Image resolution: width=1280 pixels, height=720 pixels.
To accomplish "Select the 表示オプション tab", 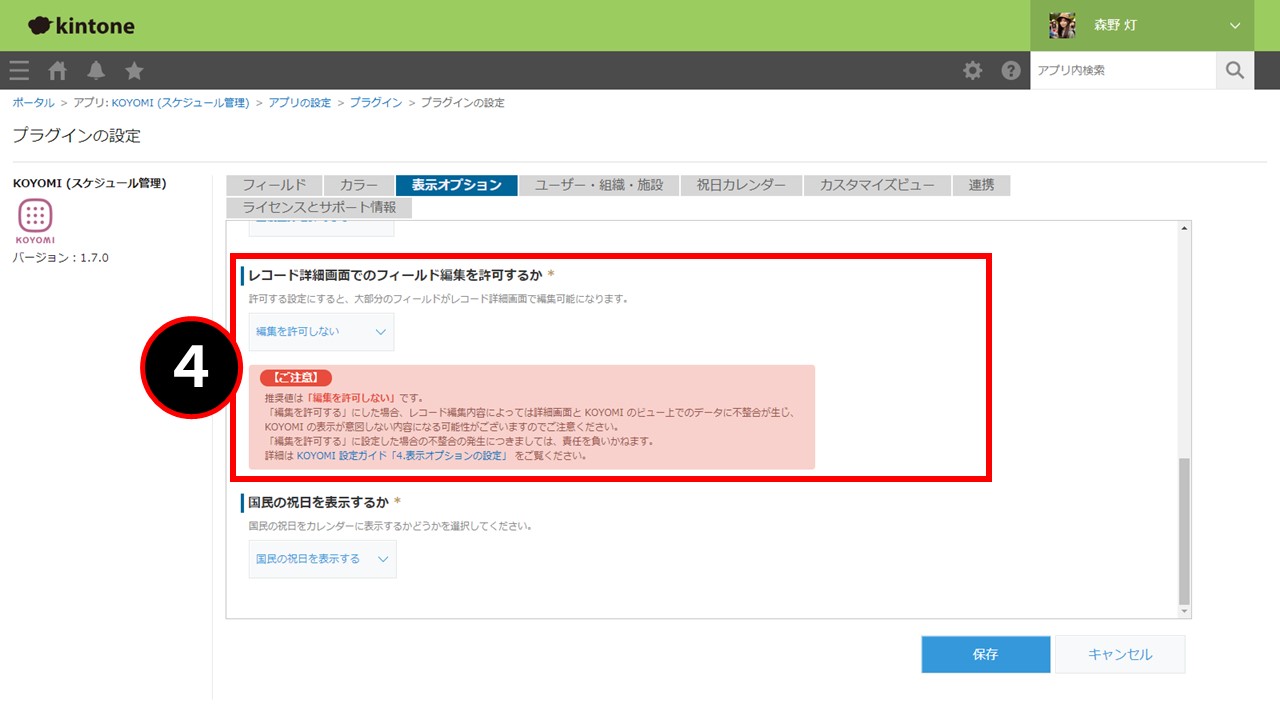I will [457, 185].
